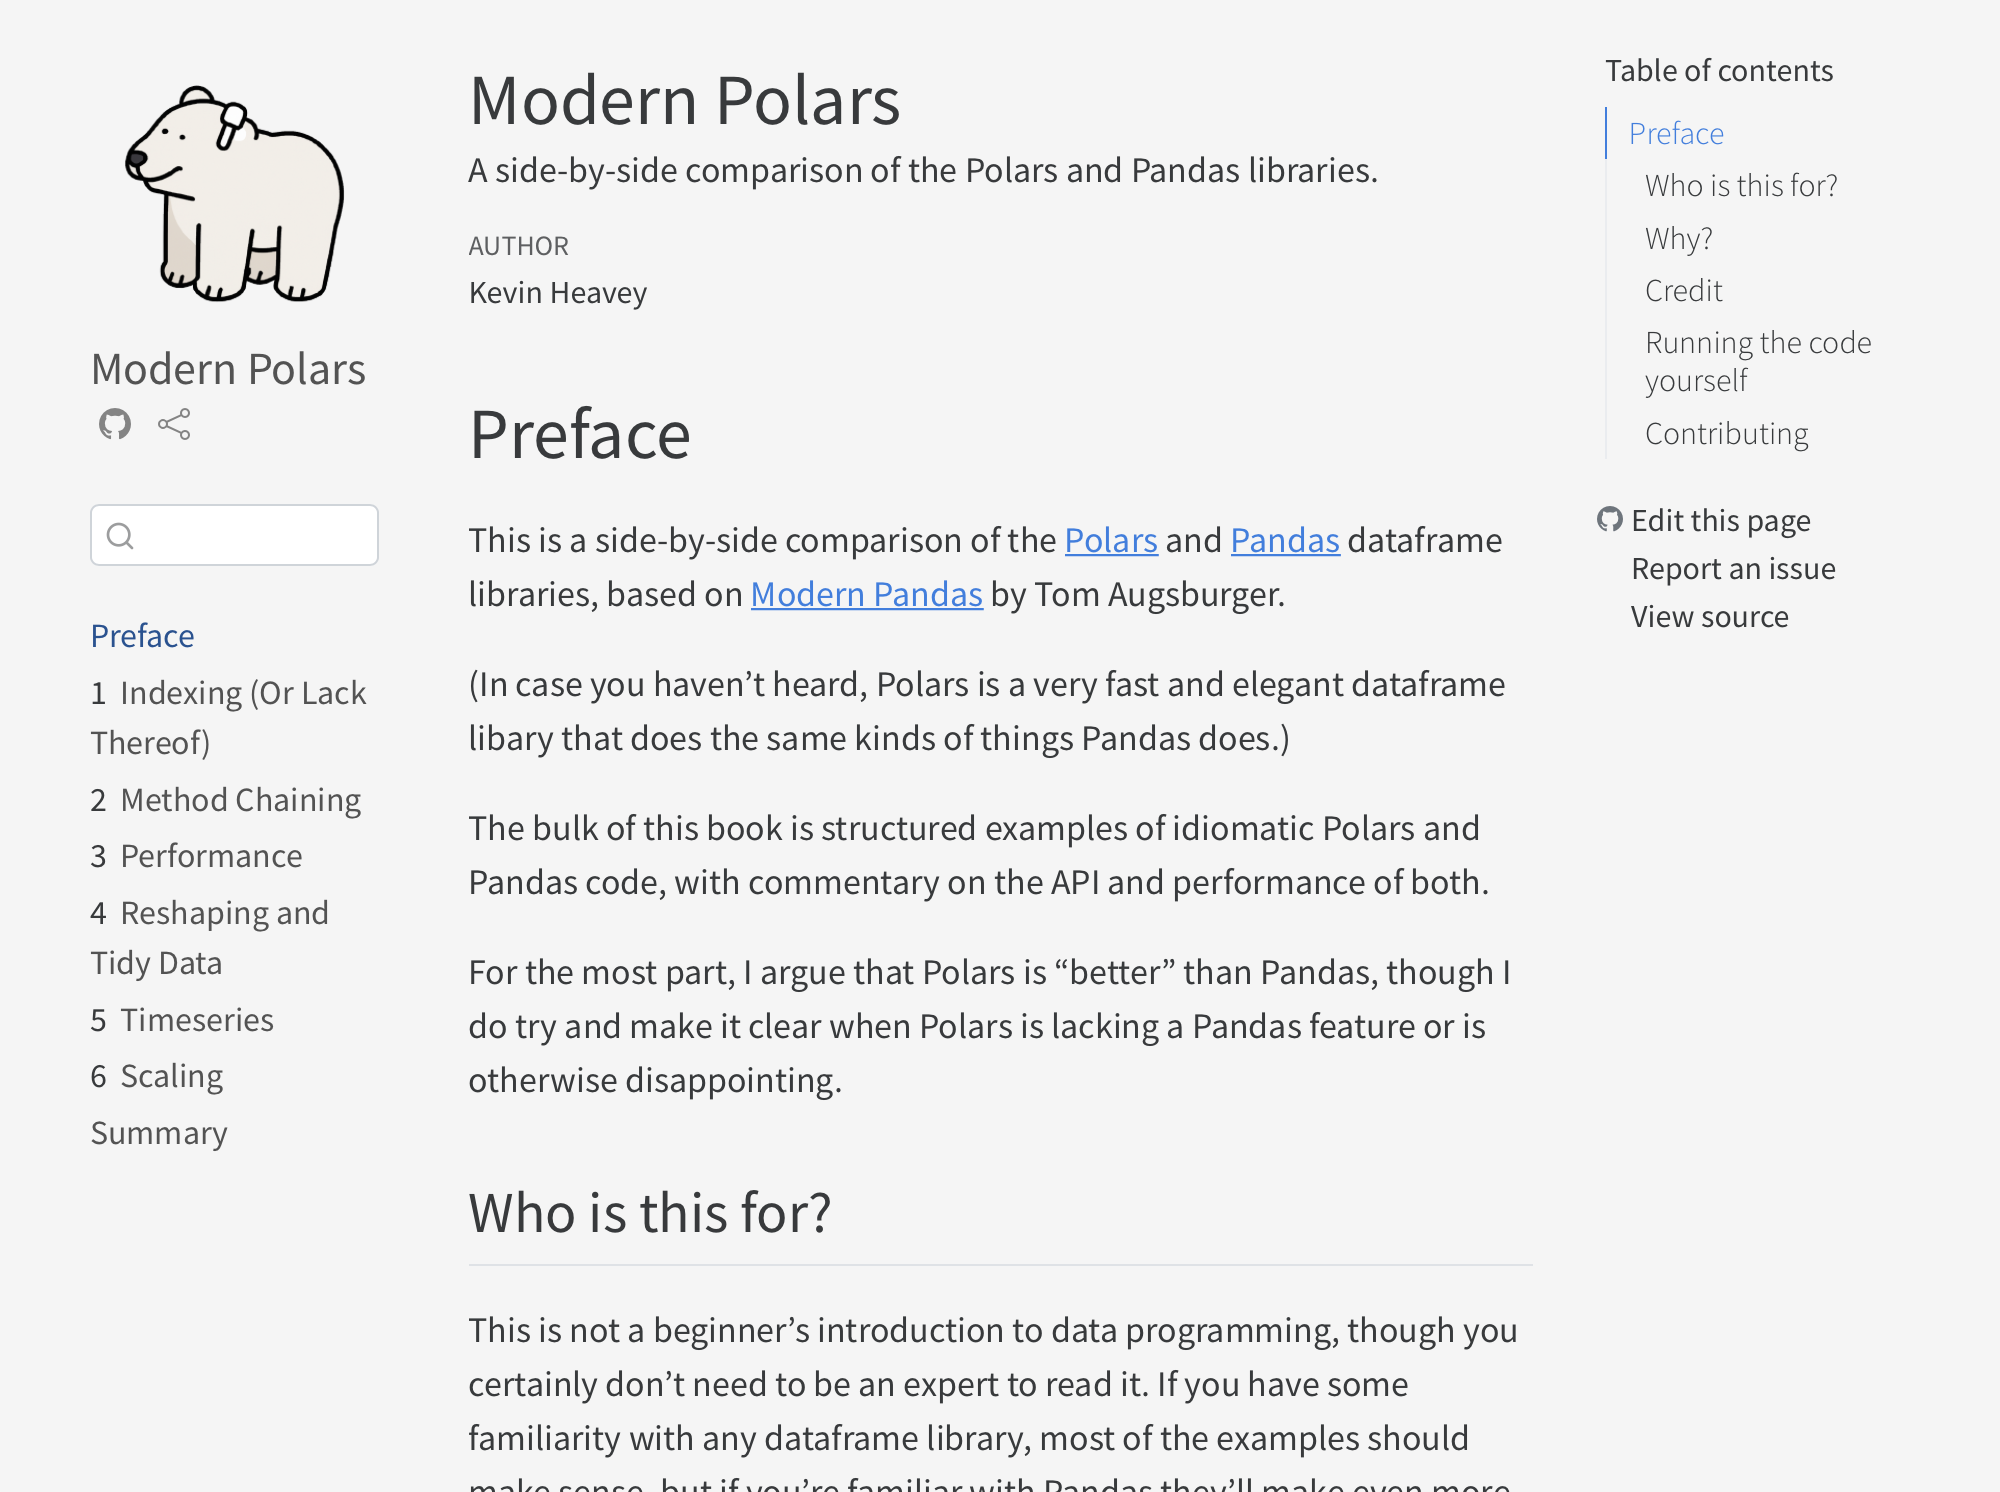2000x1492 pixels.
Task: Visit the Modern Pandas link
Action: pos(866,594)
